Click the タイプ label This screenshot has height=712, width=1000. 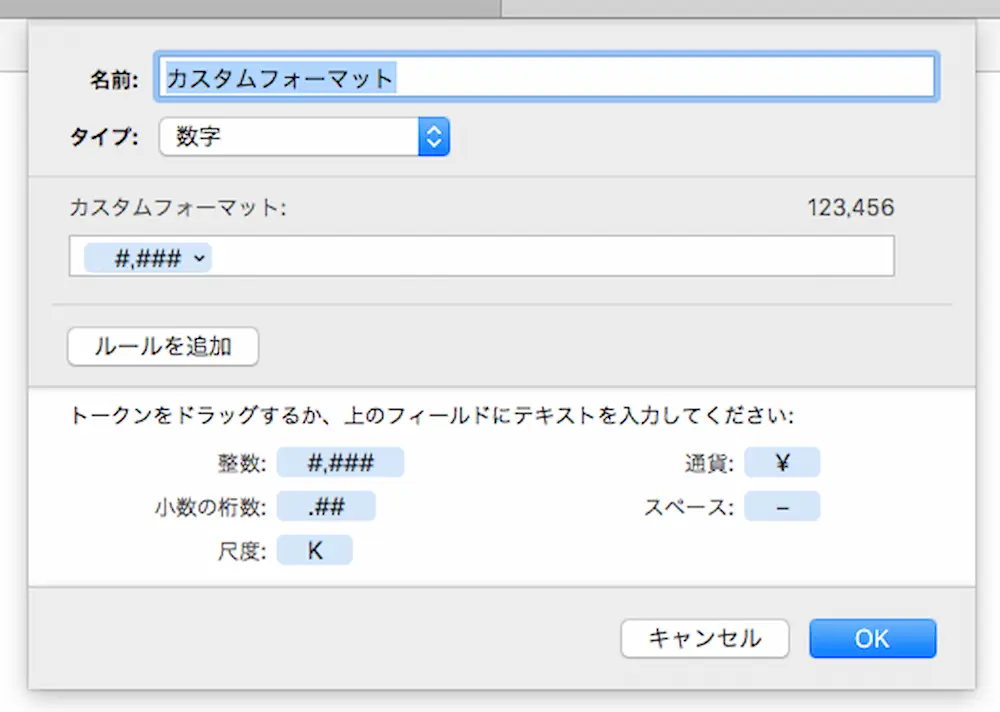point(104,138)
